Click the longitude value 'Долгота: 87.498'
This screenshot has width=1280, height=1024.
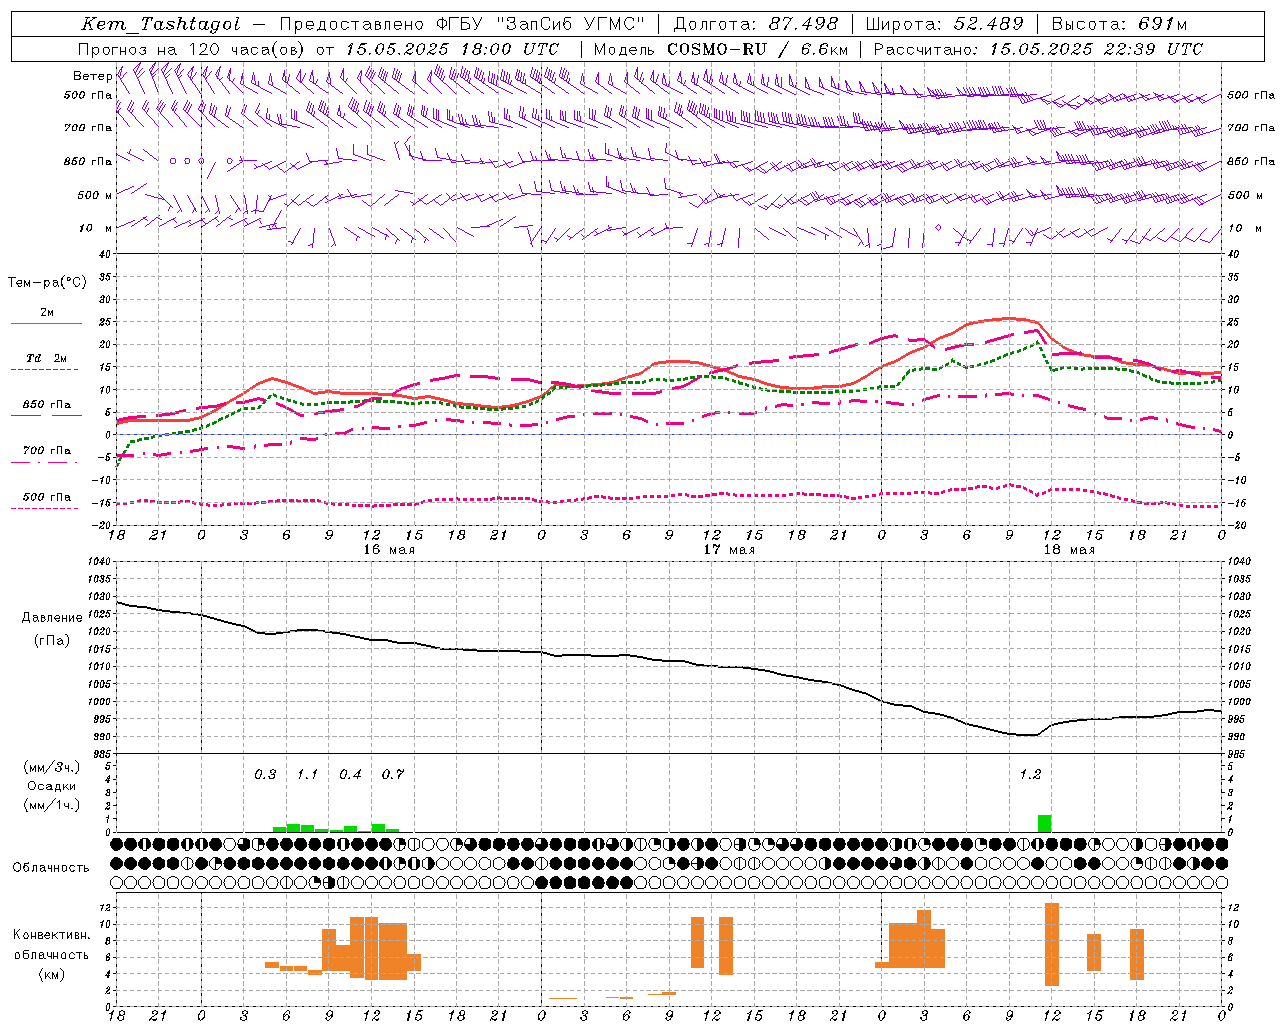pos(756,24)
